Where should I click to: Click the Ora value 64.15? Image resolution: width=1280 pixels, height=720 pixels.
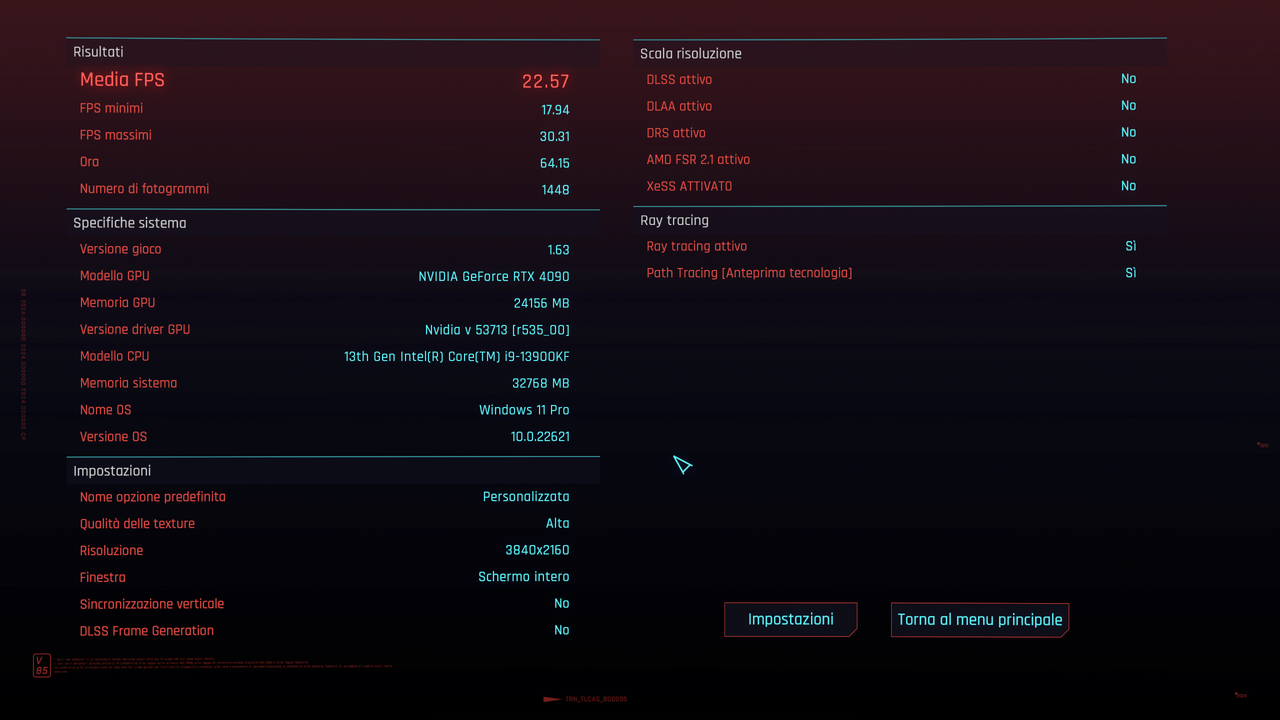tap(555, 163)
